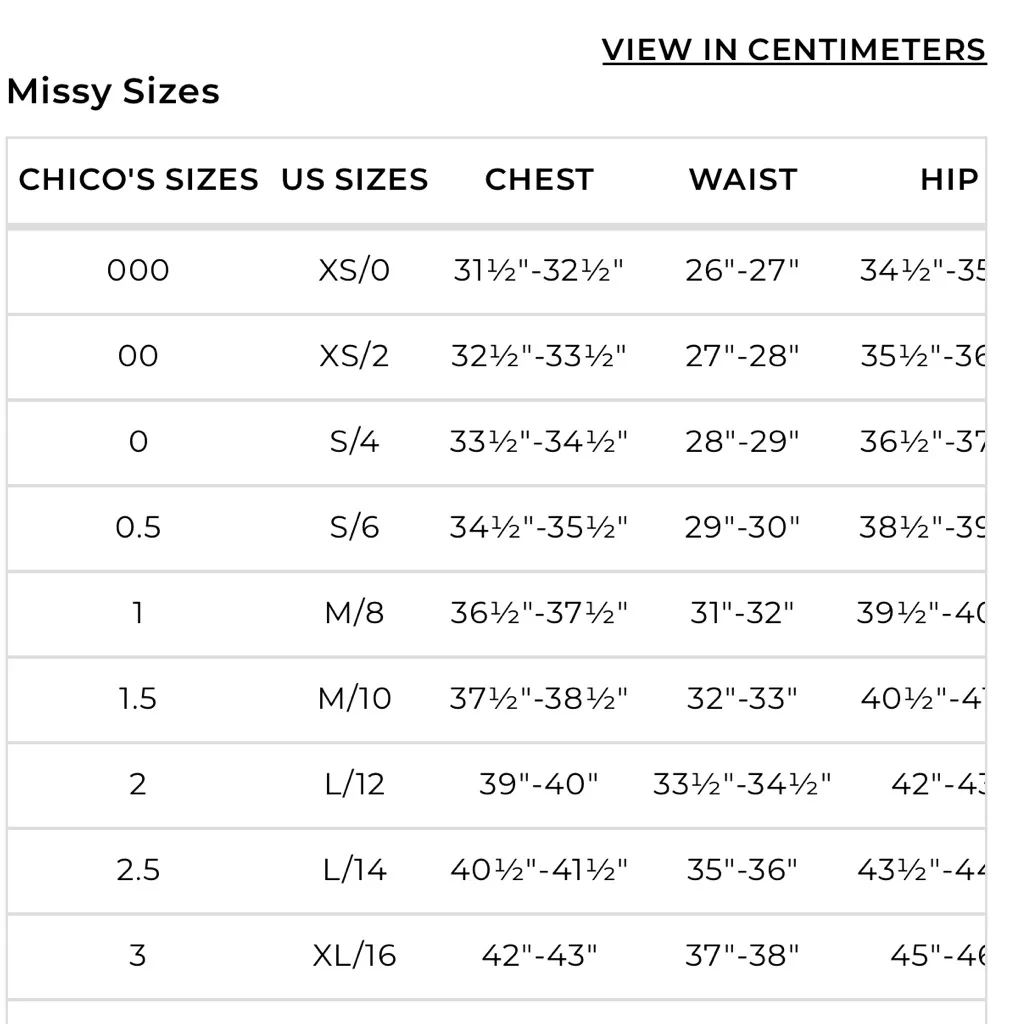Viewport: 1025px width, 1025px height.
Task: Select chest measurement 42"-43"
Action: (539, 955)
